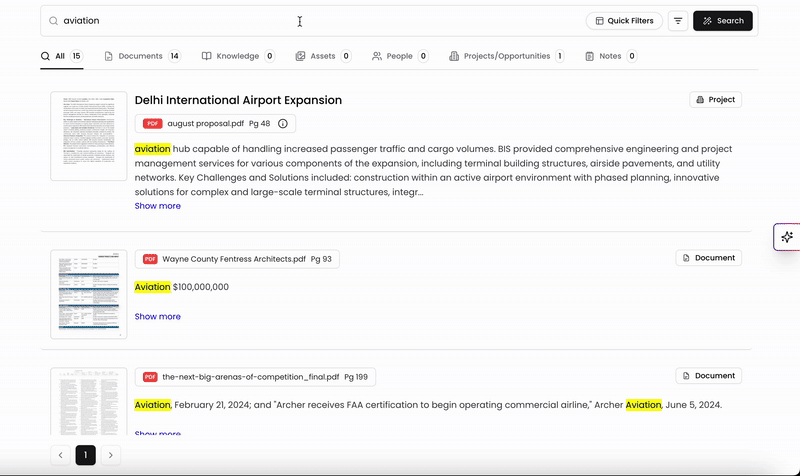800x476 pixels.
Task: Click Document tag on Wayne County result
Action: [x=709, y=258]
